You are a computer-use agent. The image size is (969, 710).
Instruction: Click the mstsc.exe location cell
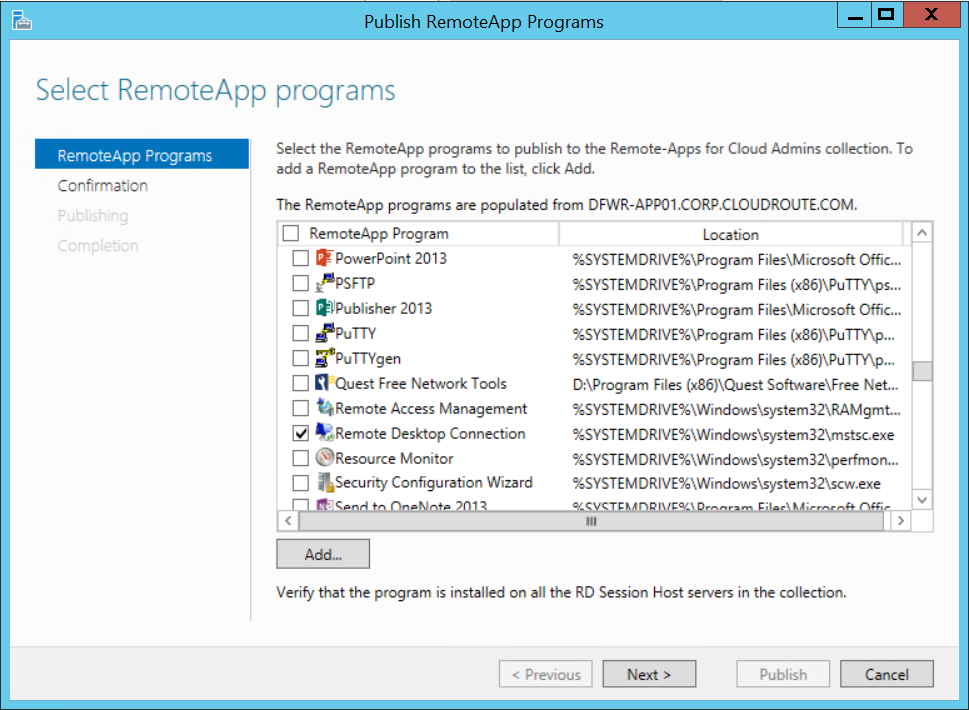click(x=733, y=434)
